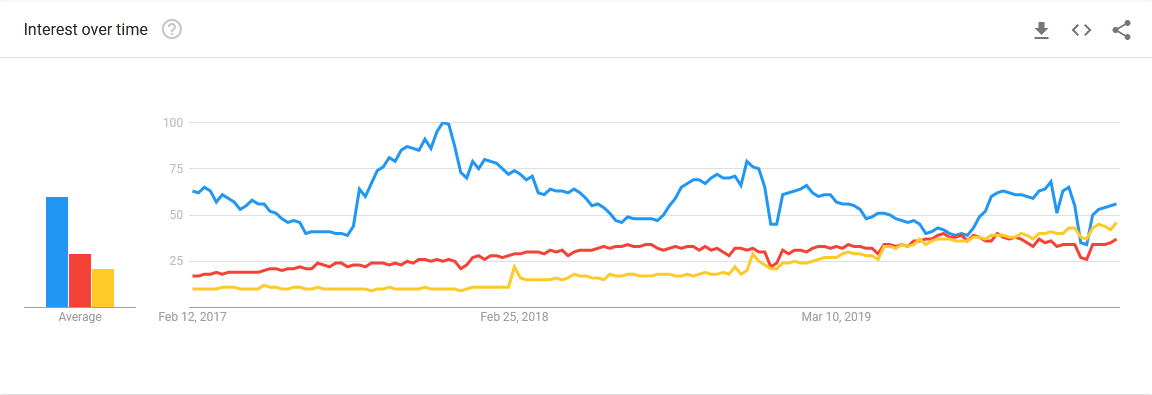
Task: Click the share icon
Action: [1121, 30]
